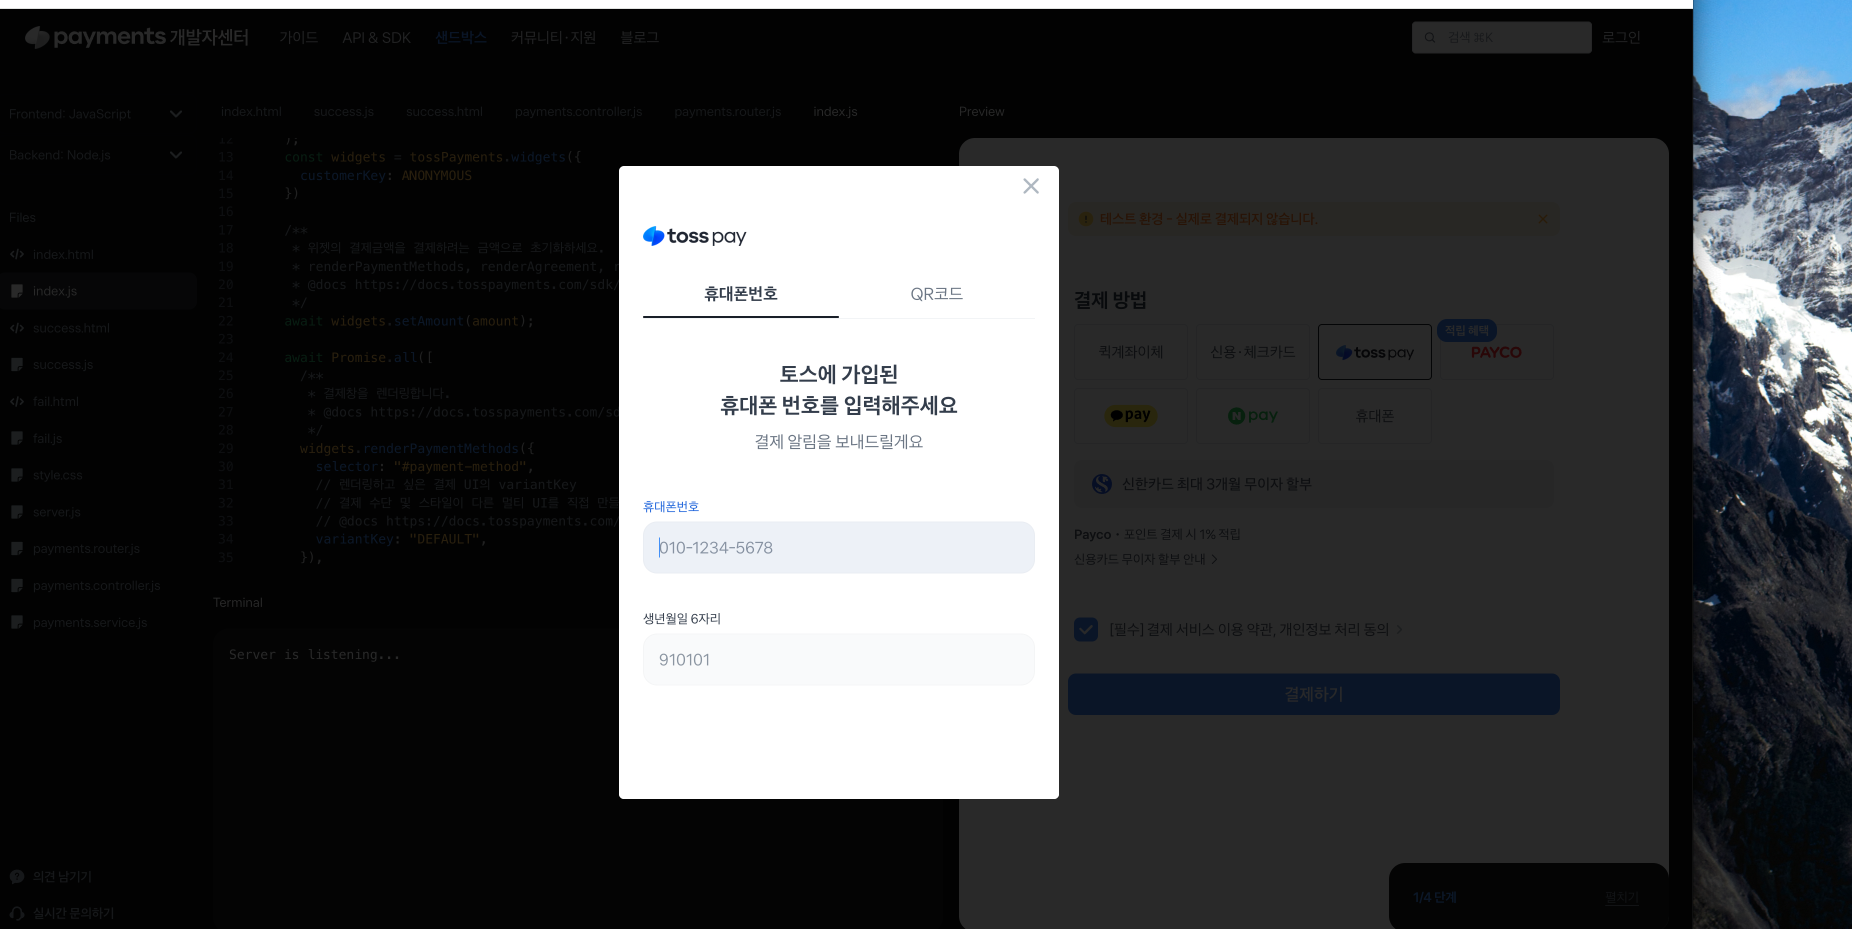The image size is (1852, 929).
Task: Select the Naver N pay payment method tile
Action: coord(1253,415)
